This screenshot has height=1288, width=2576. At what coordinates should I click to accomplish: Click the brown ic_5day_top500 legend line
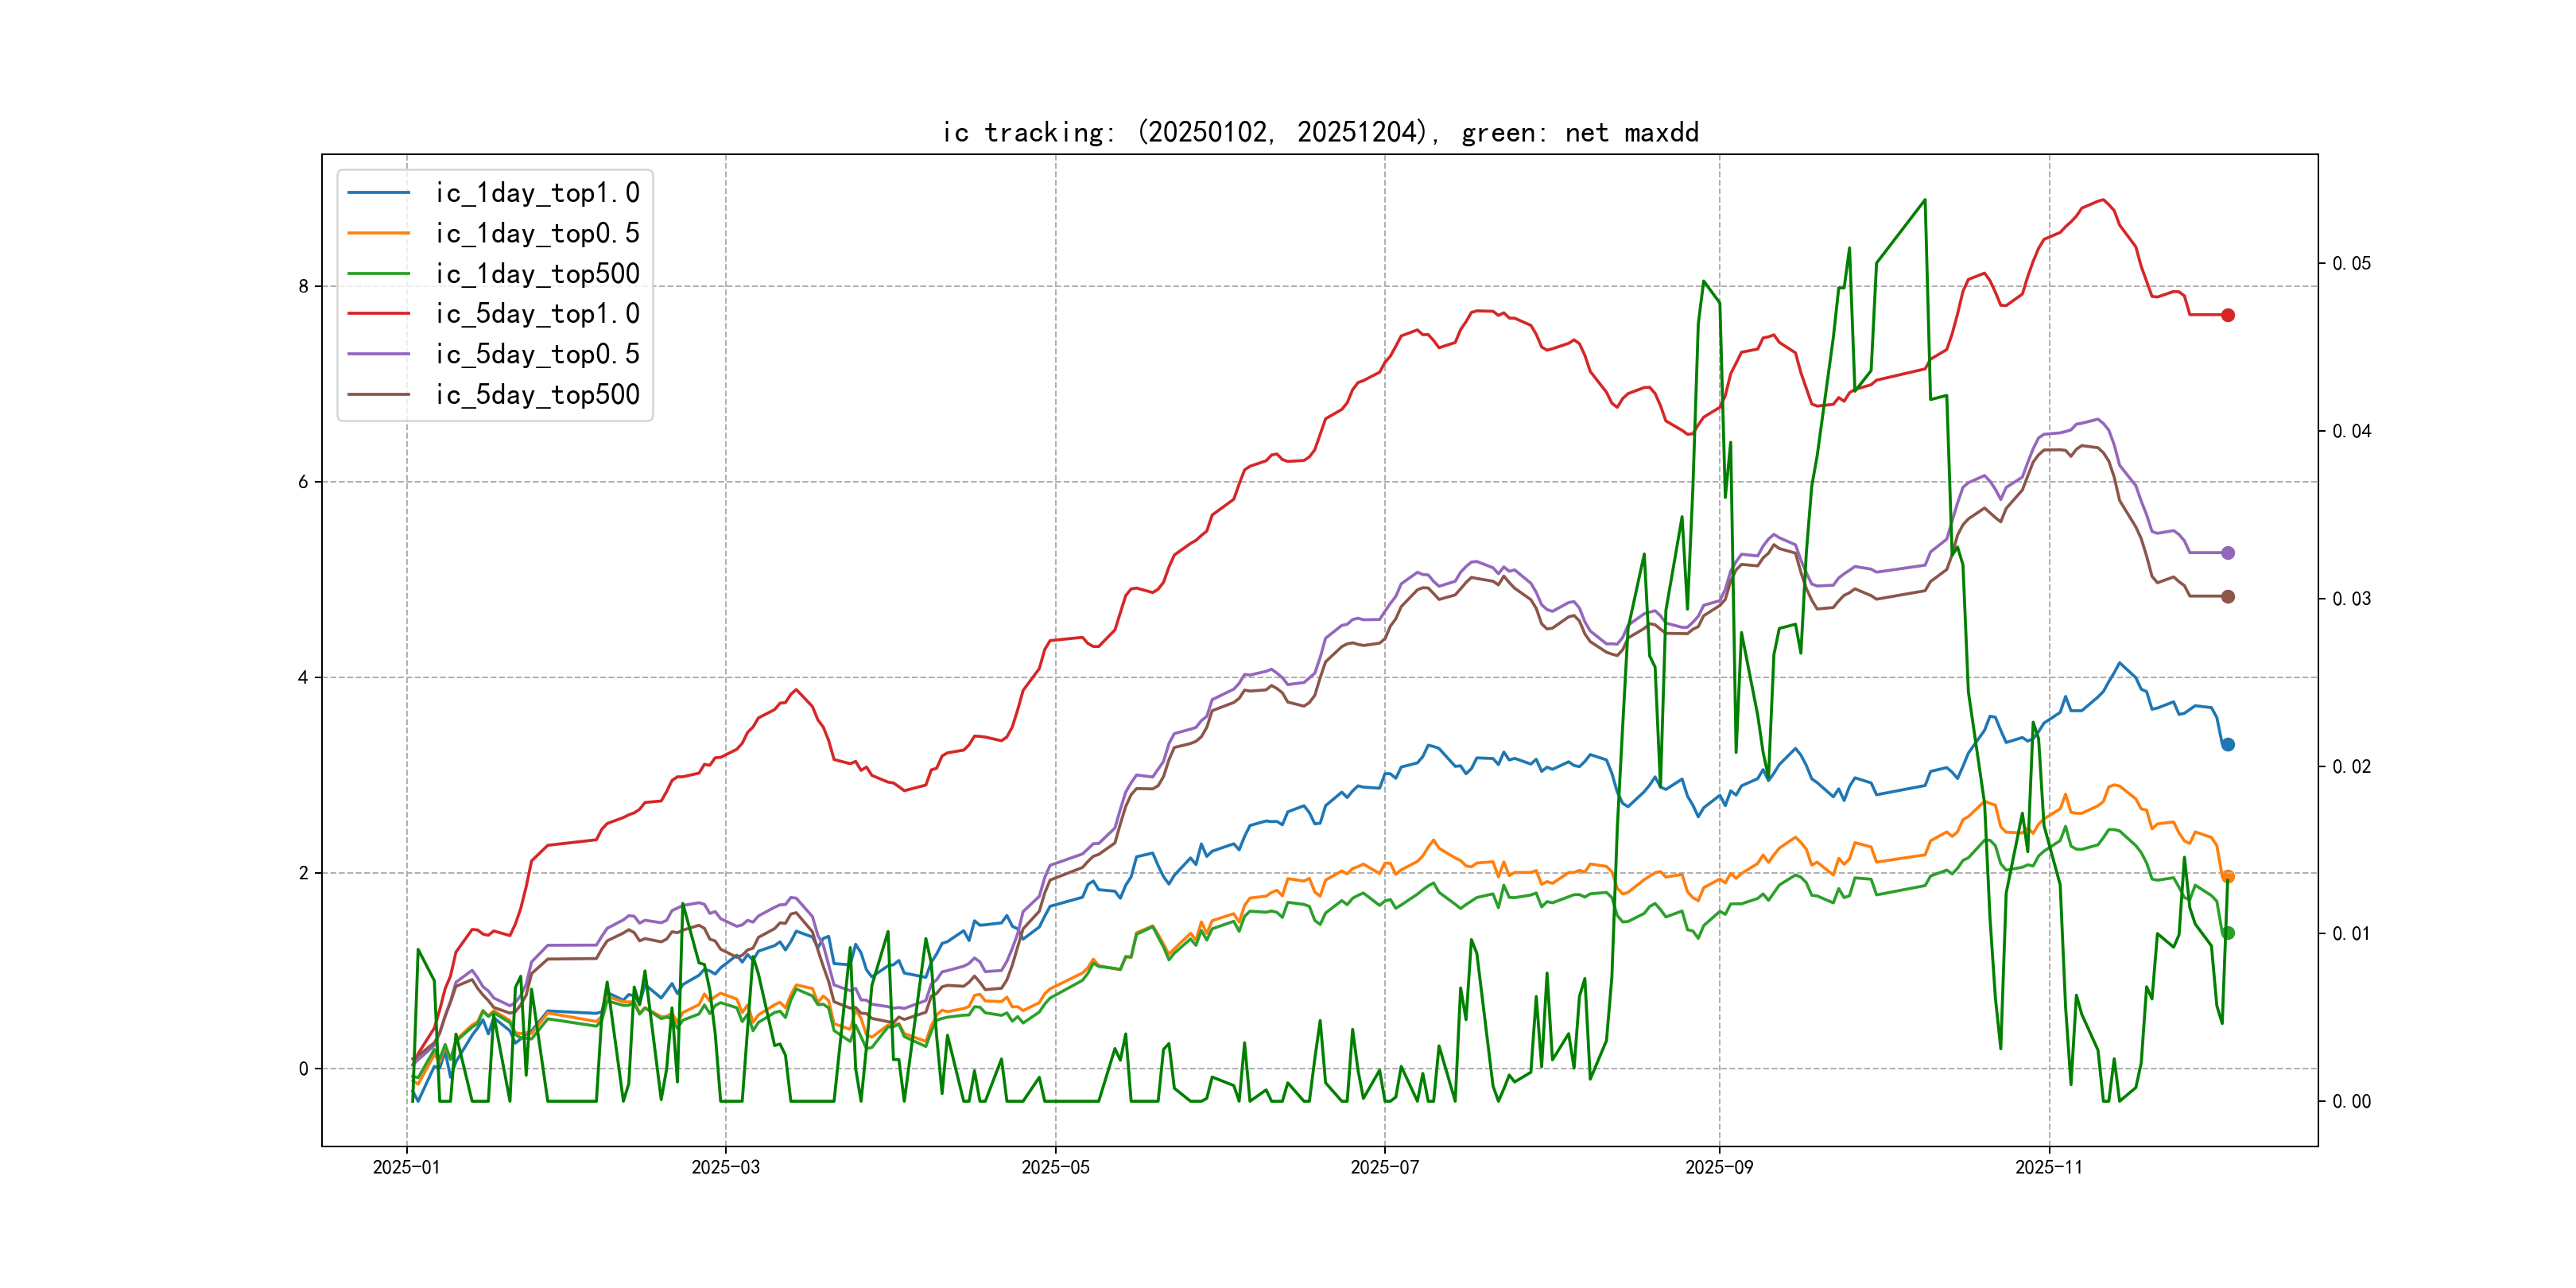pyautogui.click(x=378, y=395)
